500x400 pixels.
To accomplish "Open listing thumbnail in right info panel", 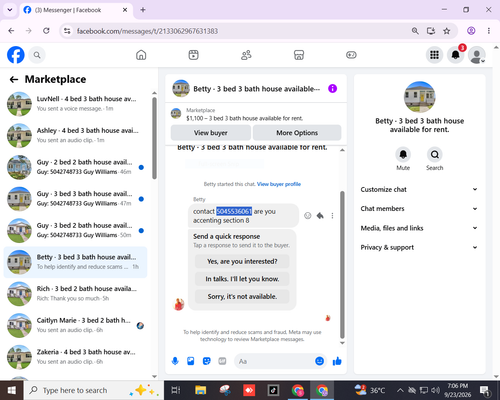I will [419, 97].
